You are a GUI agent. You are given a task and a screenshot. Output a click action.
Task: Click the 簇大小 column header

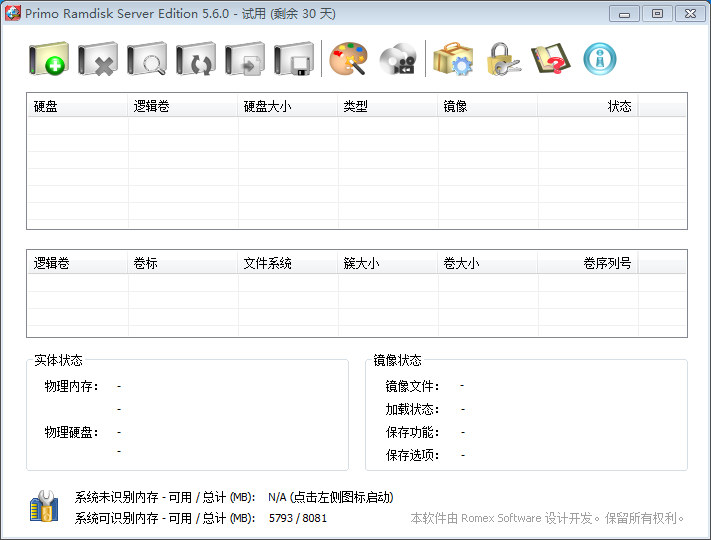[x=388, y=263]
